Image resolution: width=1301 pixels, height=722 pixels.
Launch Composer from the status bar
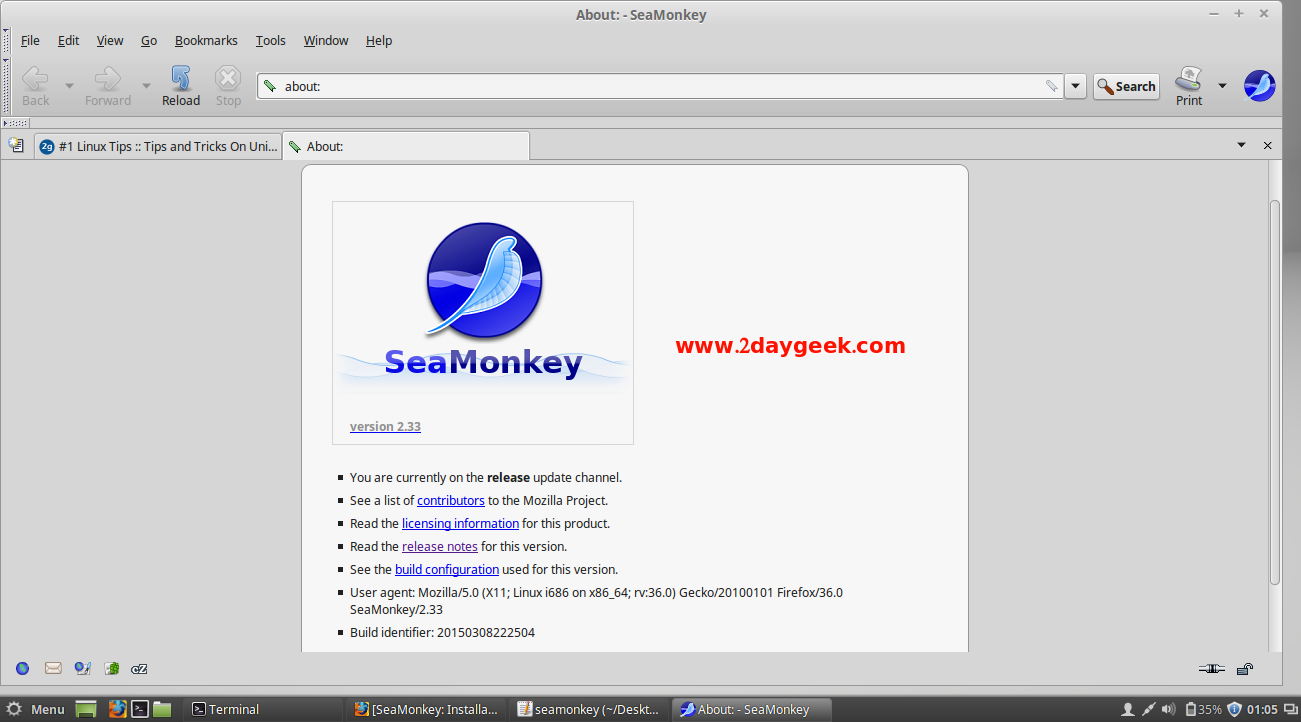tap(83, 668)
